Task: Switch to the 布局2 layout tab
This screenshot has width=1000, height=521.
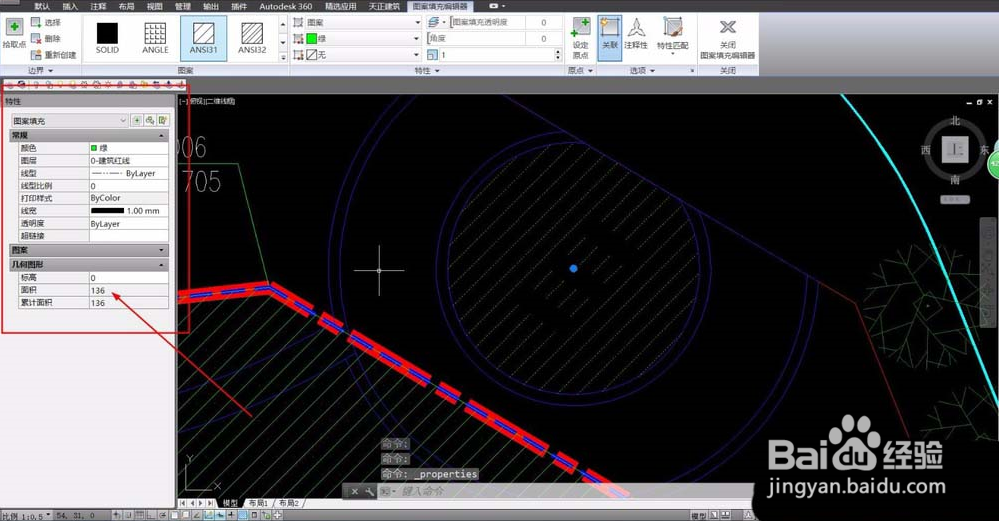Action: click(x=289, y=503)
